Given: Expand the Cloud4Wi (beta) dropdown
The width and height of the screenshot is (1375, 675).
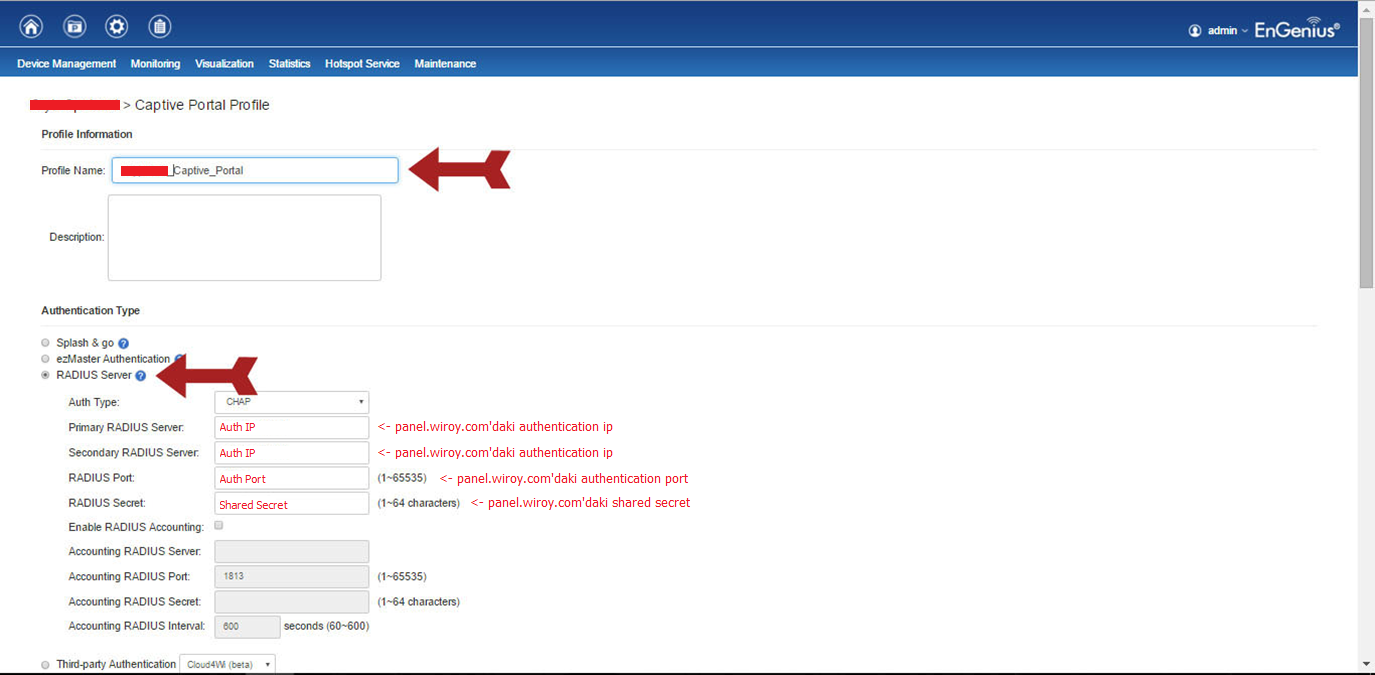Looking at the screenshot, I should coord(226,664).
